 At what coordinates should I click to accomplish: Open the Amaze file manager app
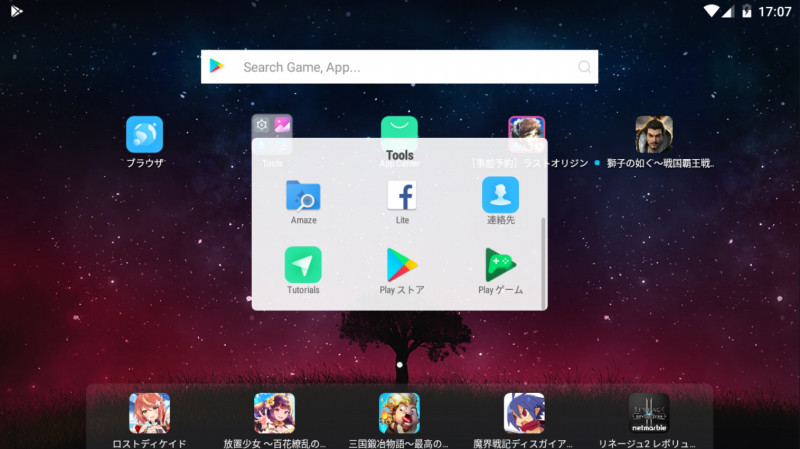(303, 195)
